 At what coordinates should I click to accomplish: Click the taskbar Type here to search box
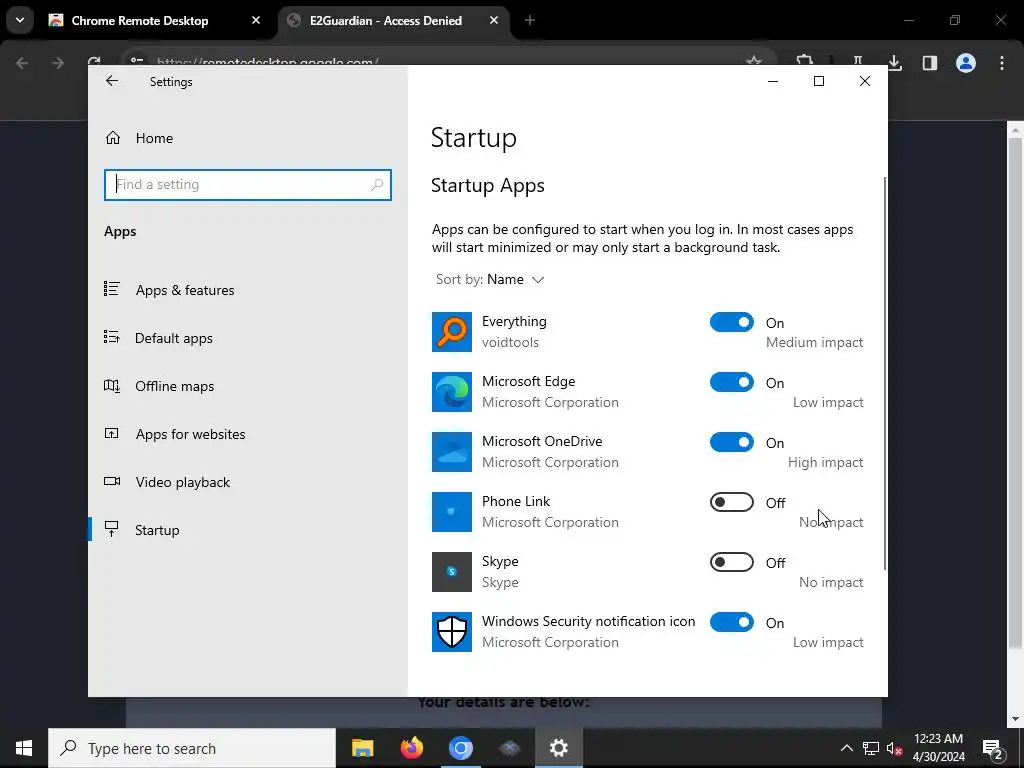point(192,748)
